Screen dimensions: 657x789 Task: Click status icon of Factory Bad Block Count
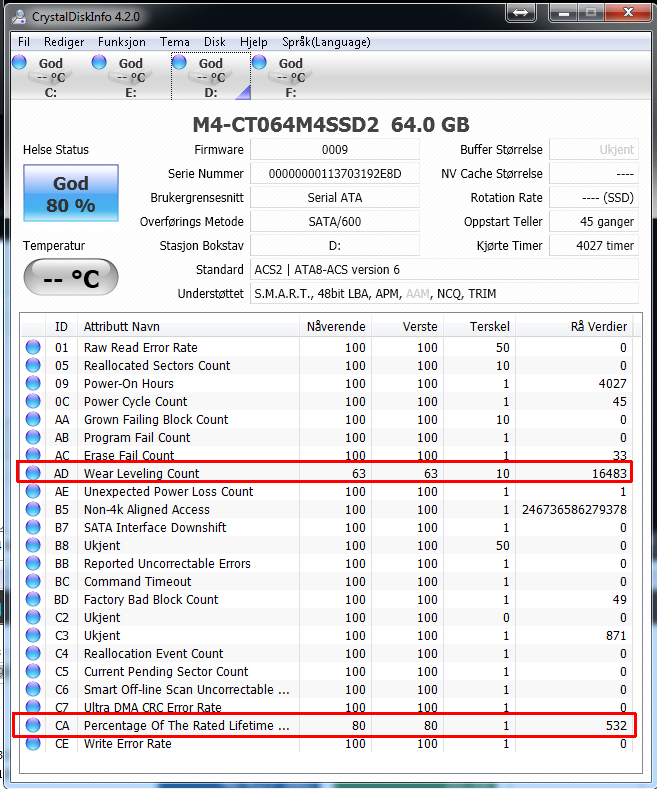click(x=33, y=599)
